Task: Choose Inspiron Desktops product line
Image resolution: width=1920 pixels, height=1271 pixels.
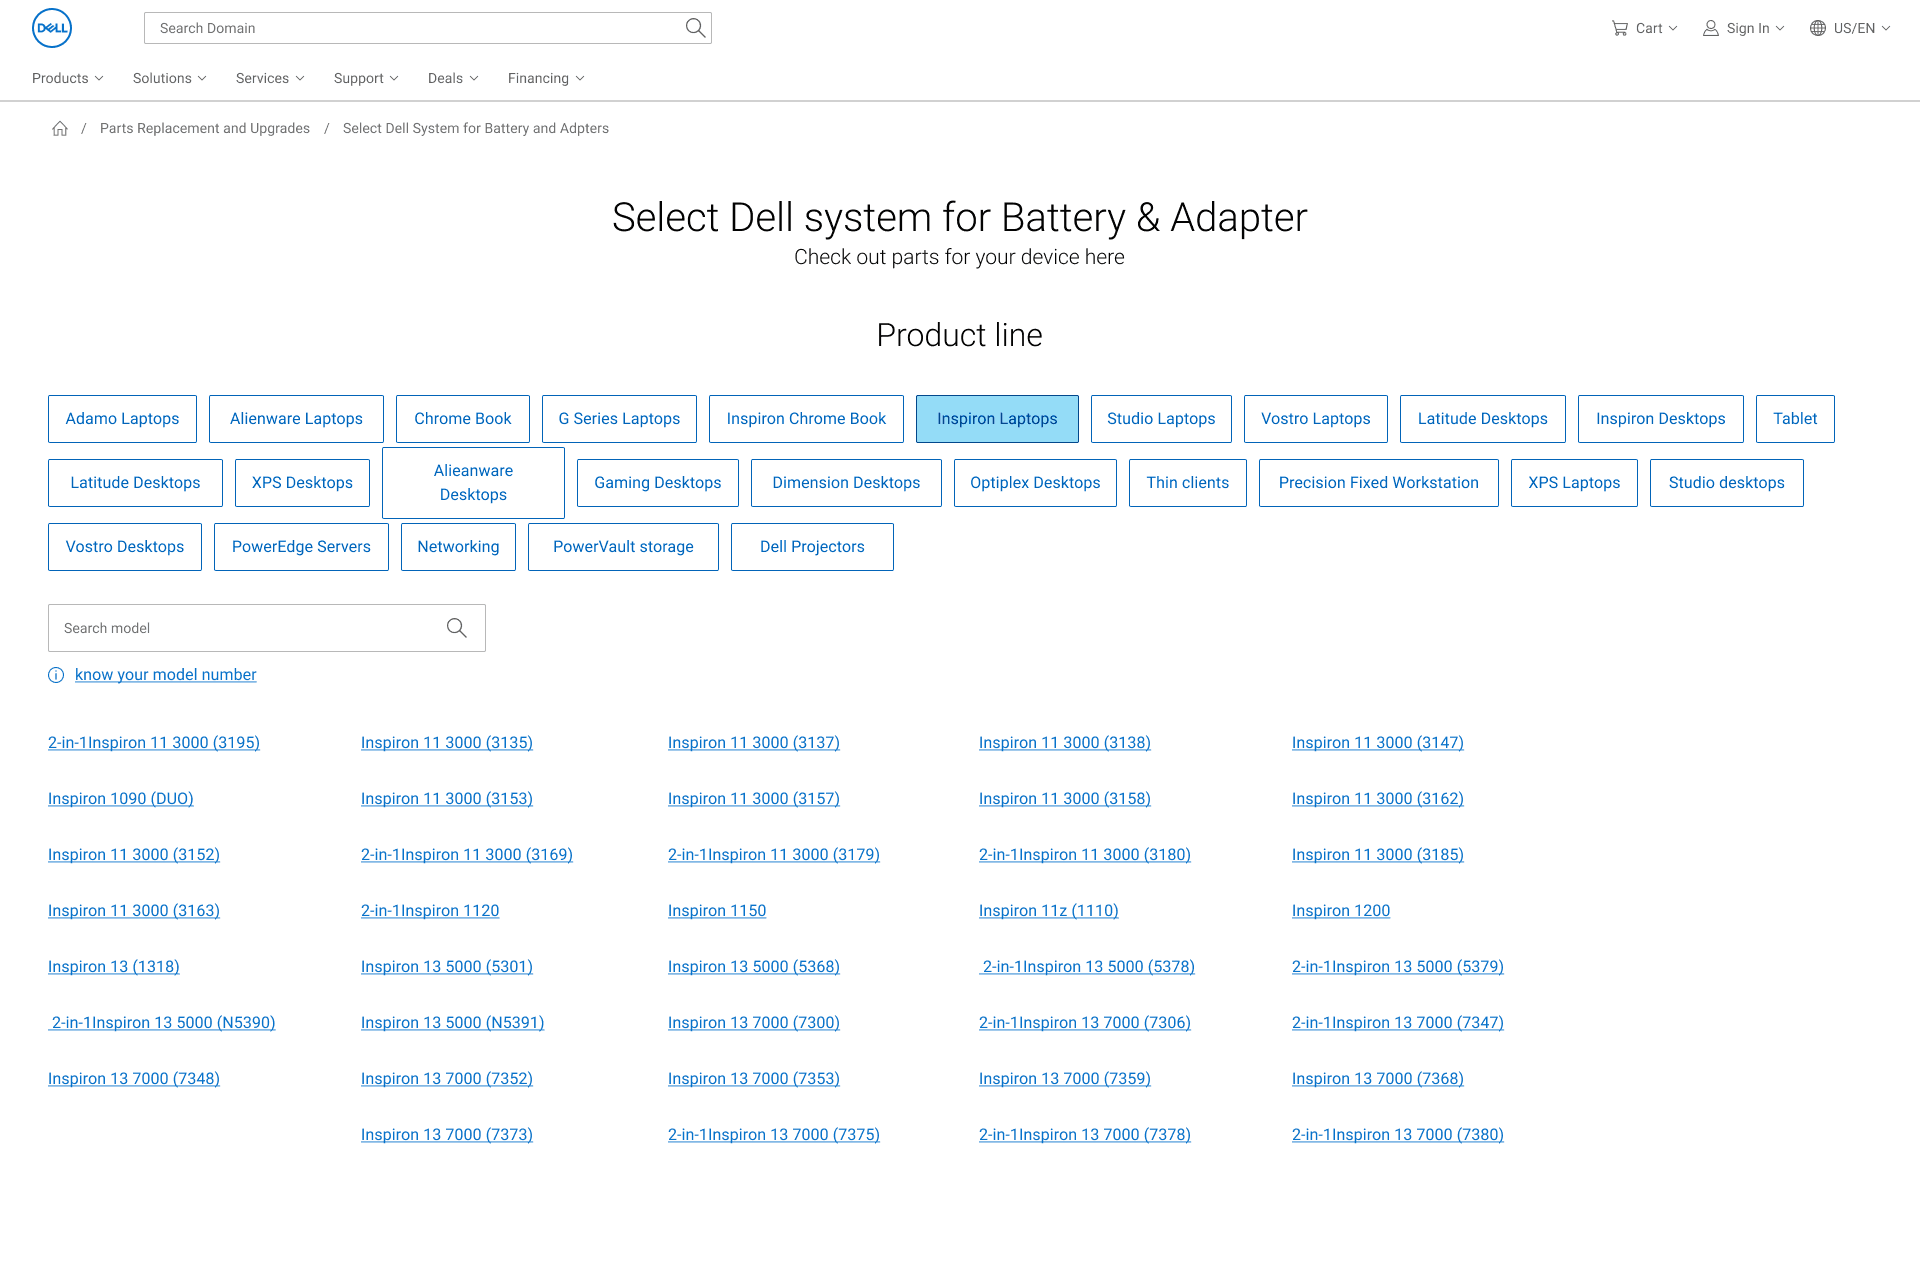Action: point(1660,419)
